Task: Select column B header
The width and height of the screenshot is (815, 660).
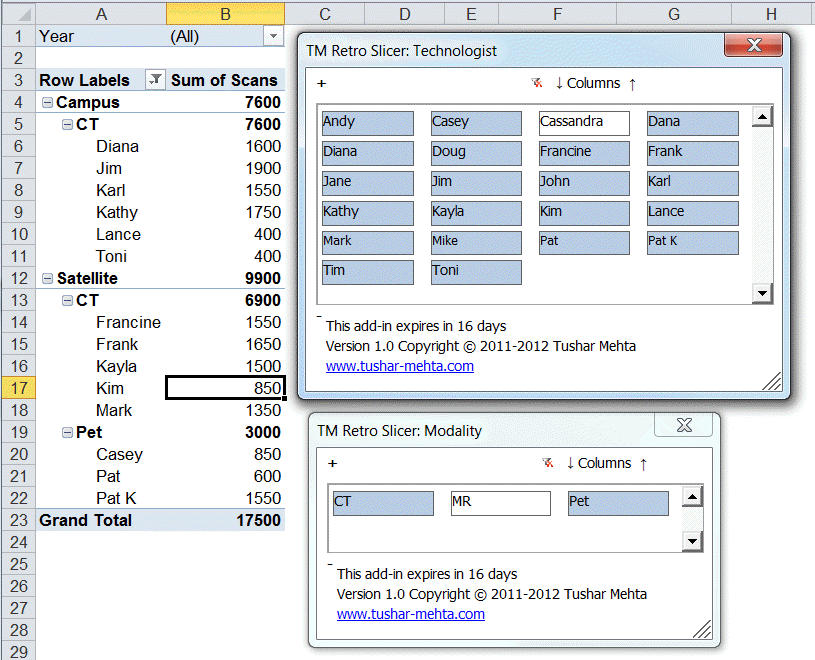Action: (225, 13)
